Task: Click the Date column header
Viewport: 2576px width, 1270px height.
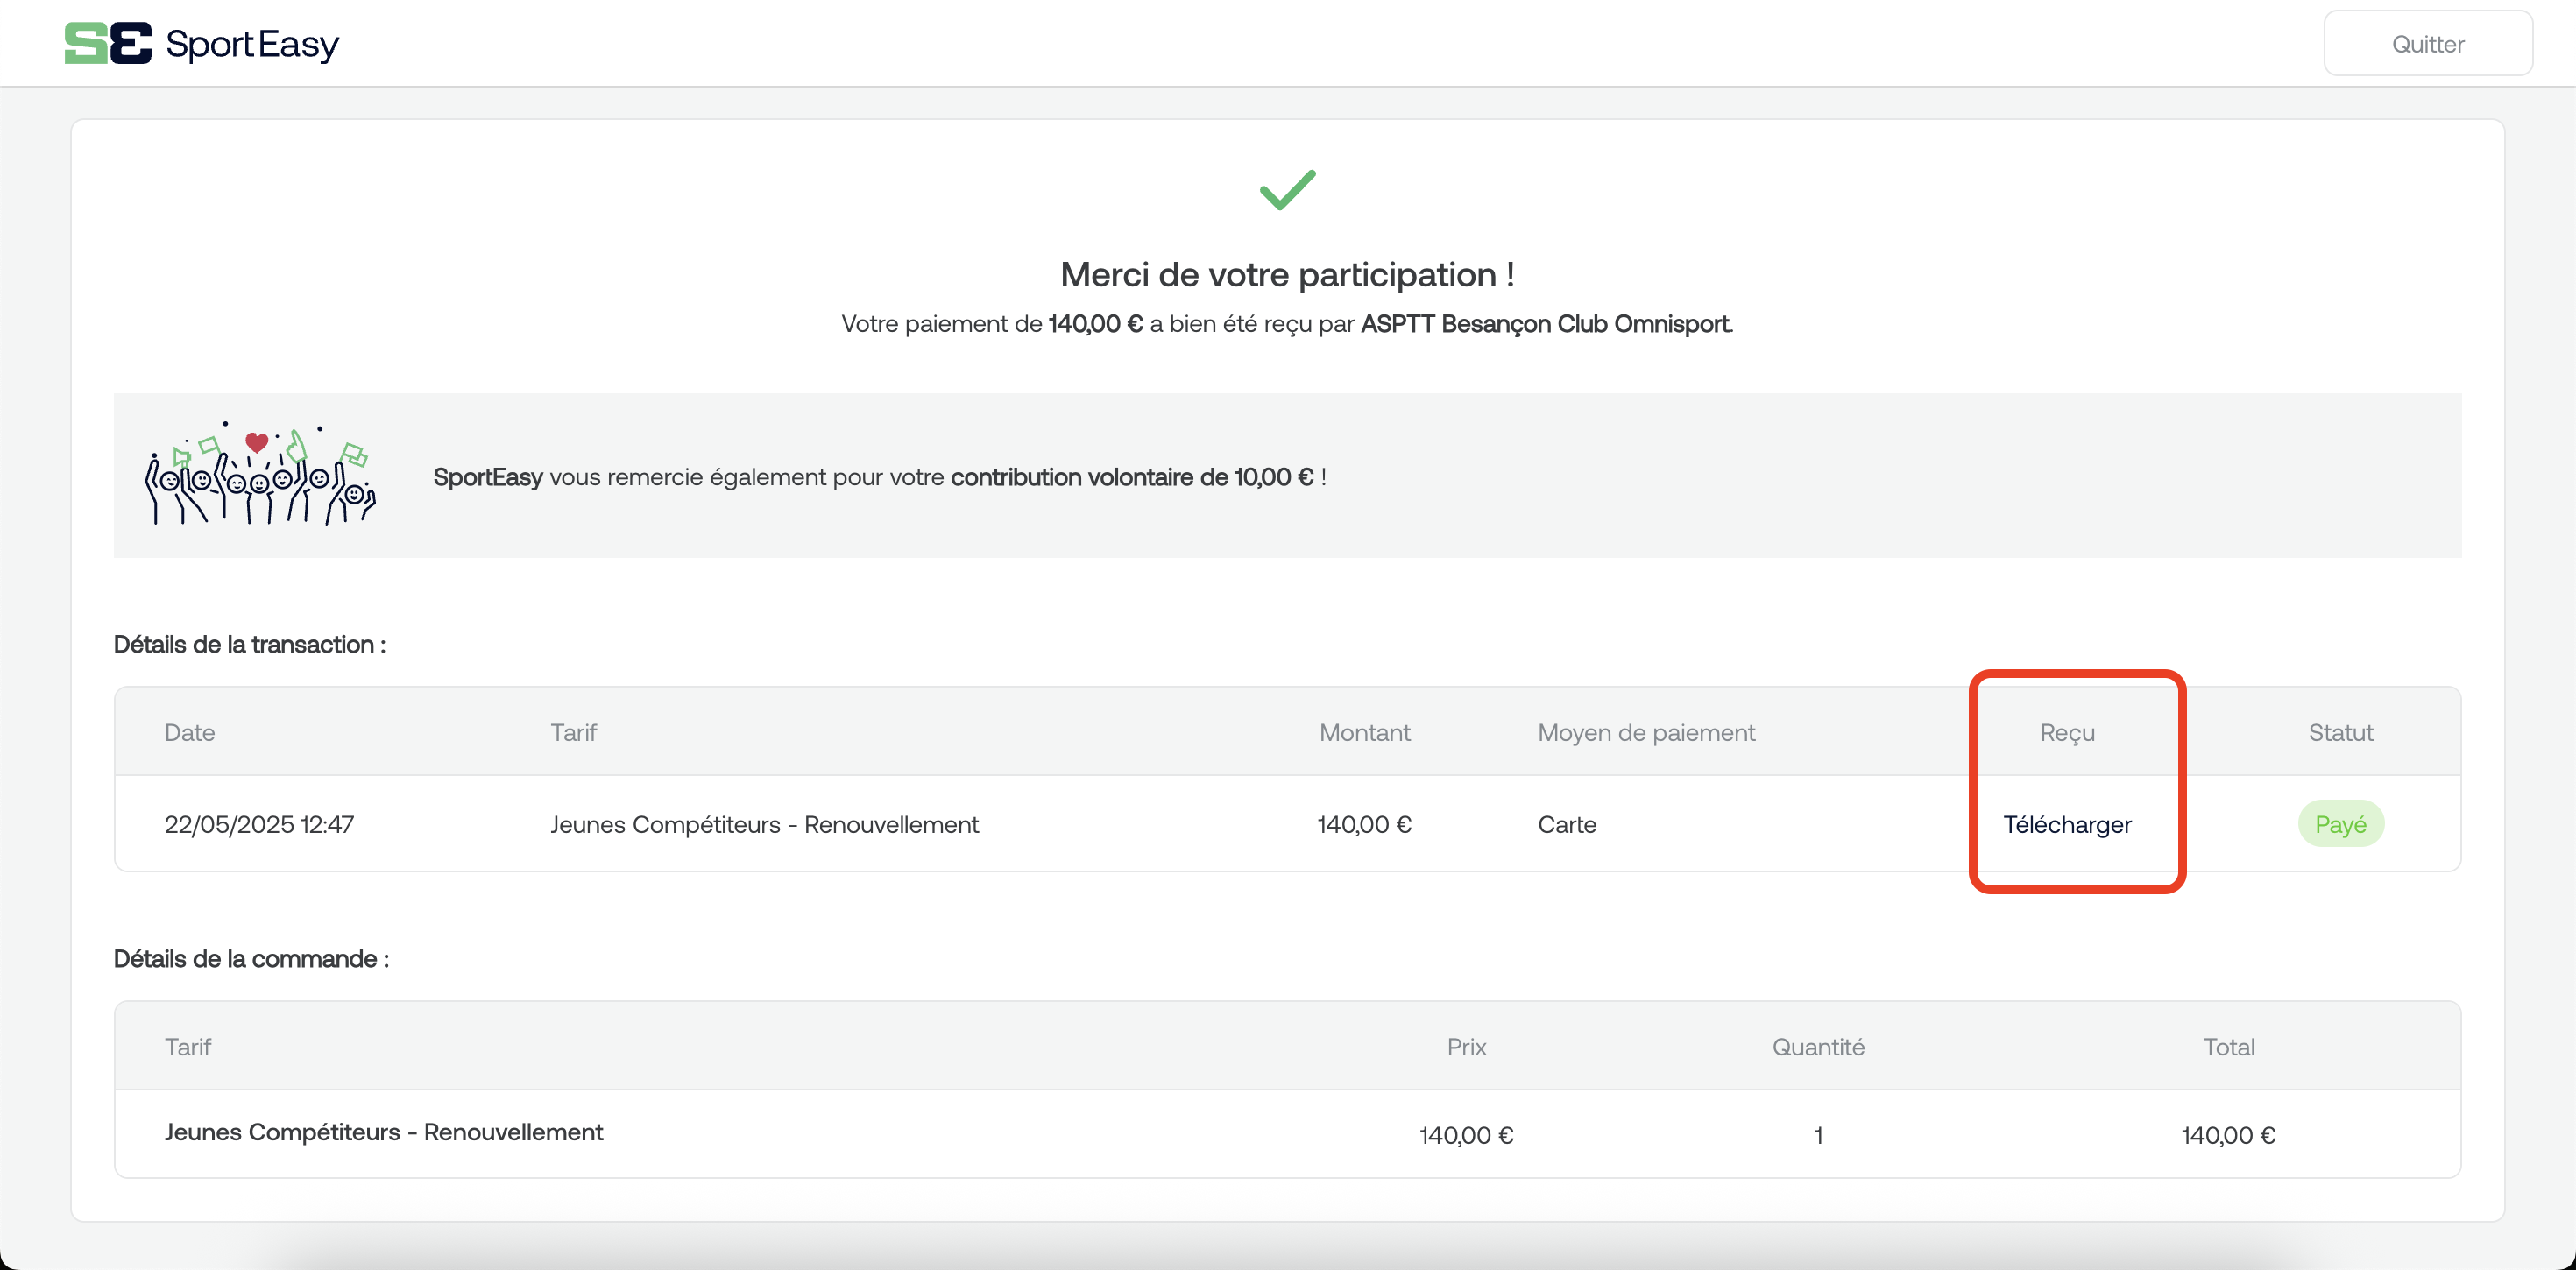Action: [190, 733]
